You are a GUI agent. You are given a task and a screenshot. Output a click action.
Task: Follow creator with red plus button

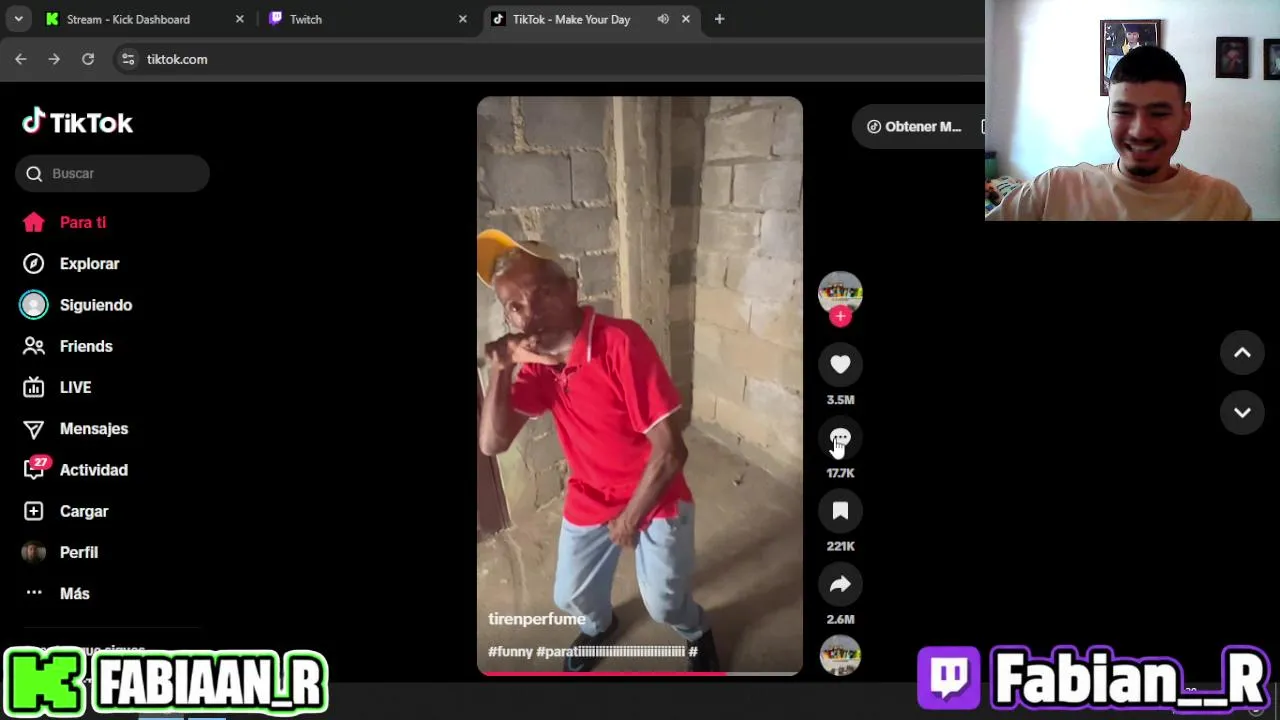[840, 316]
